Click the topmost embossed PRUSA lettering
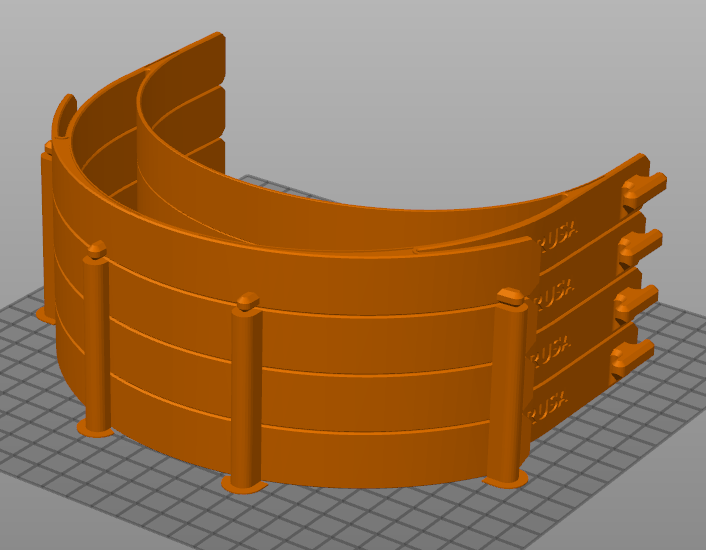This screenshot has width=706, height=550. [557, 236]
